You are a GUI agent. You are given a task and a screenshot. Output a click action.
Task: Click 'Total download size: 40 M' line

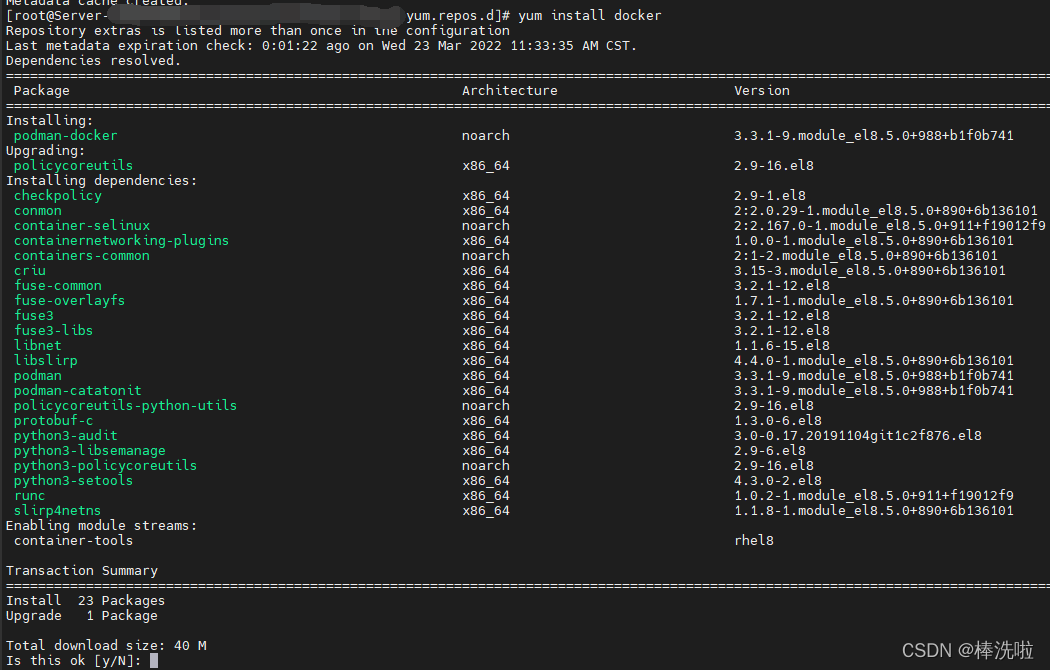[106, 645]
